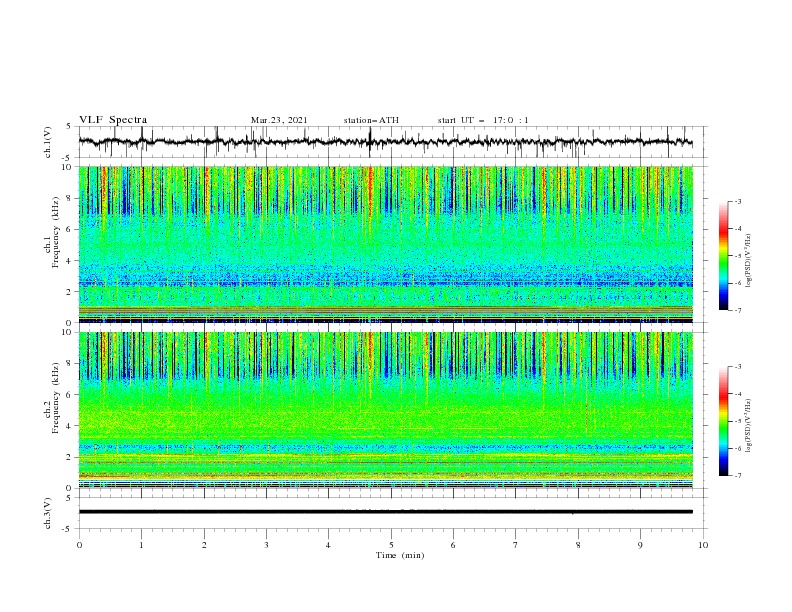Click the "9" tick on the time axis

coord(640,545)
